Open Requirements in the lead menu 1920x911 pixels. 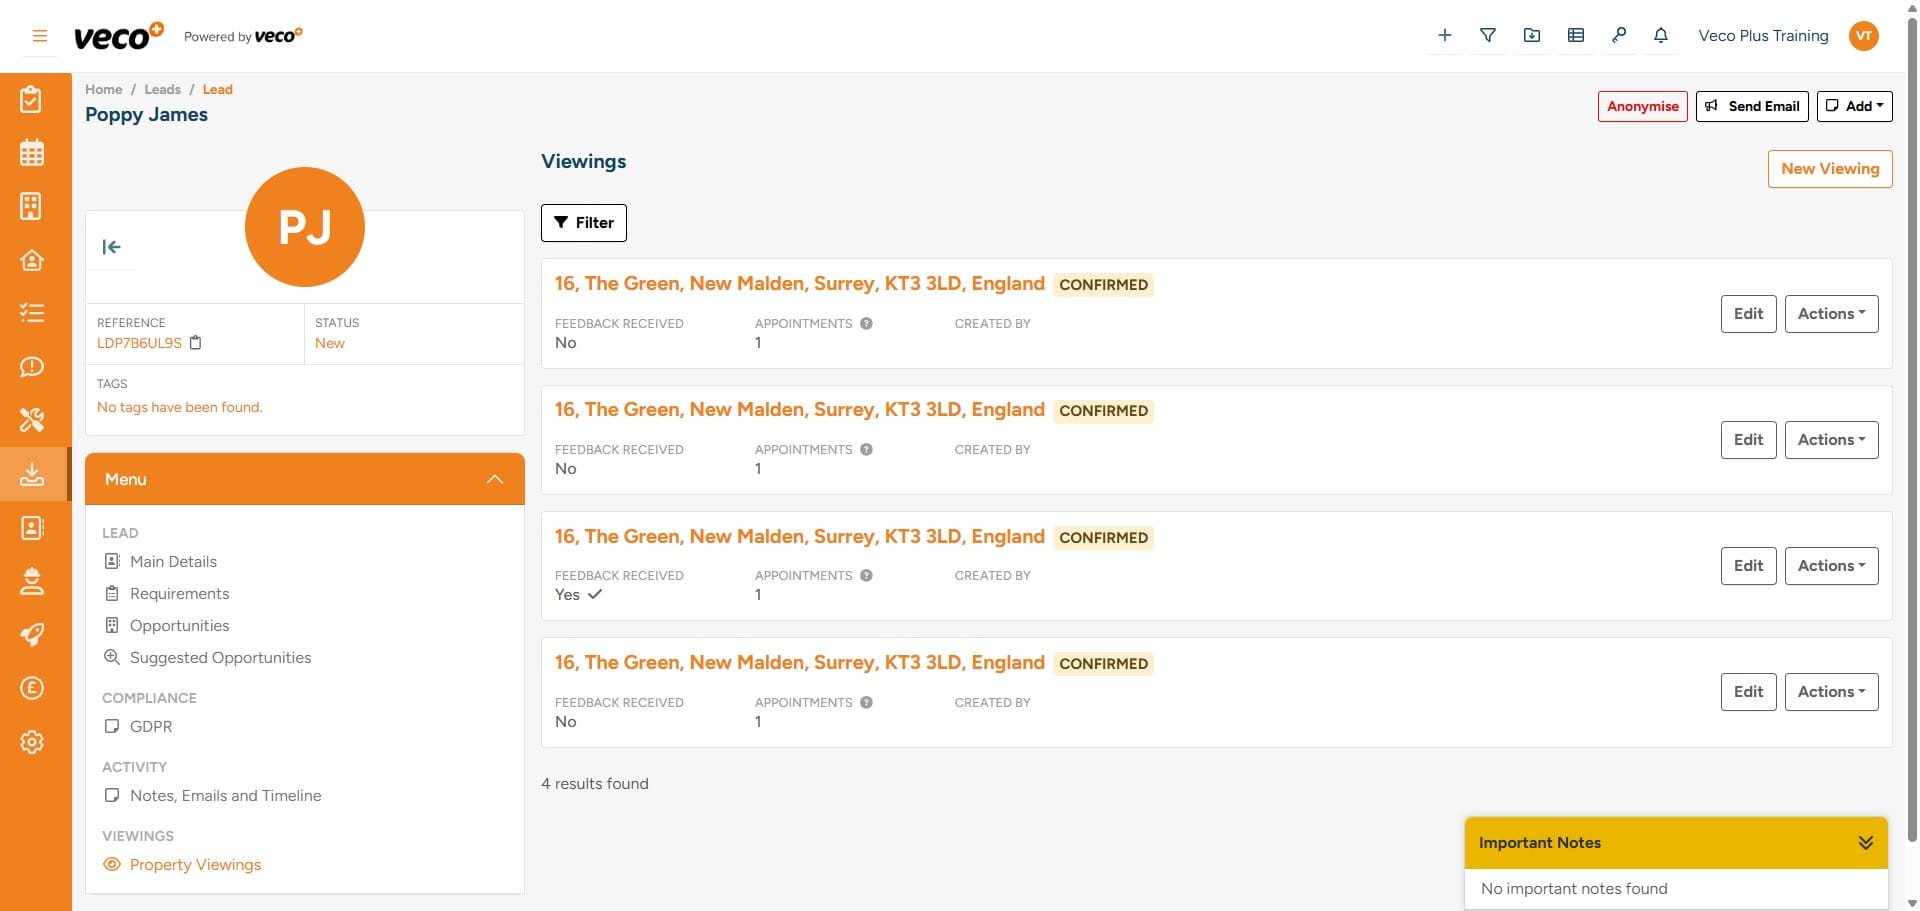[x=179, y=594]
